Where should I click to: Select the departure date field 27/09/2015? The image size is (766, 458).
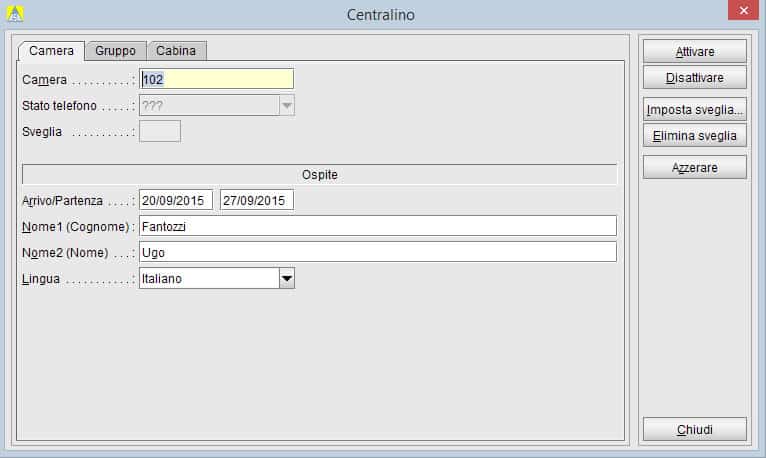(x=257, y=200)
